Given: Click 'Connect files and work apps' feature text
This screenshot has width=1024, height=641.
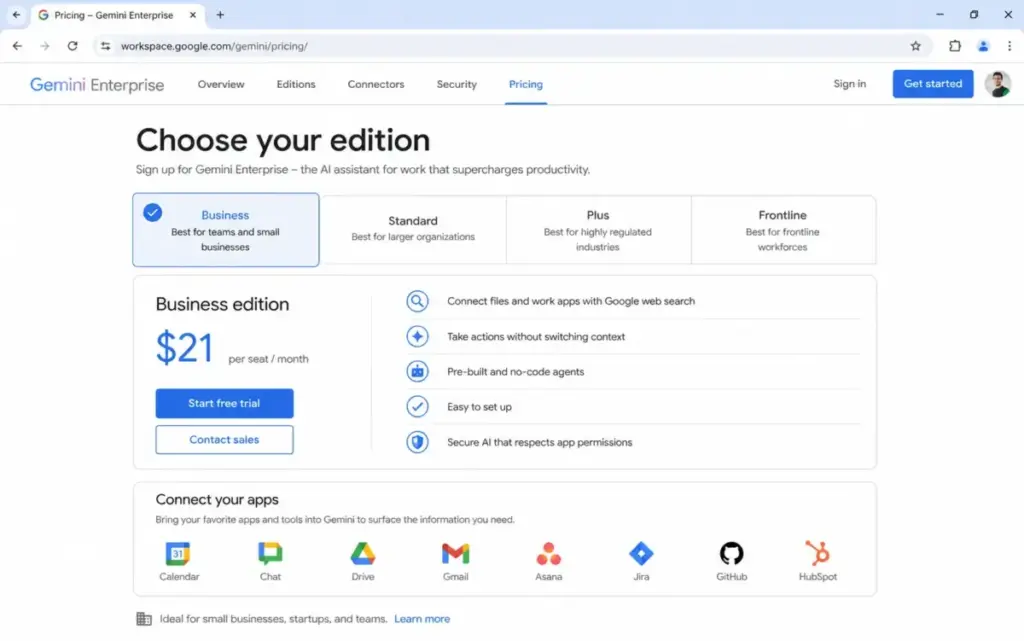Looking at the screenshot, I should click(571, 301).
